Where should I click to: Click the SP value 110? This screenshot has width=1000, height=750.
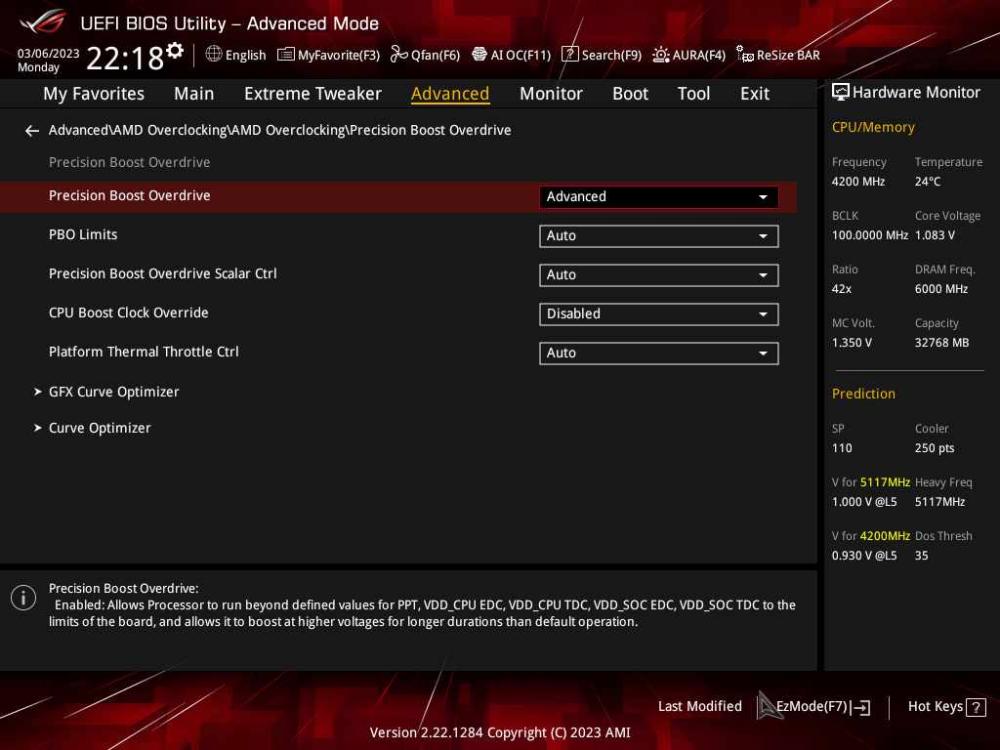pos(842,448)
